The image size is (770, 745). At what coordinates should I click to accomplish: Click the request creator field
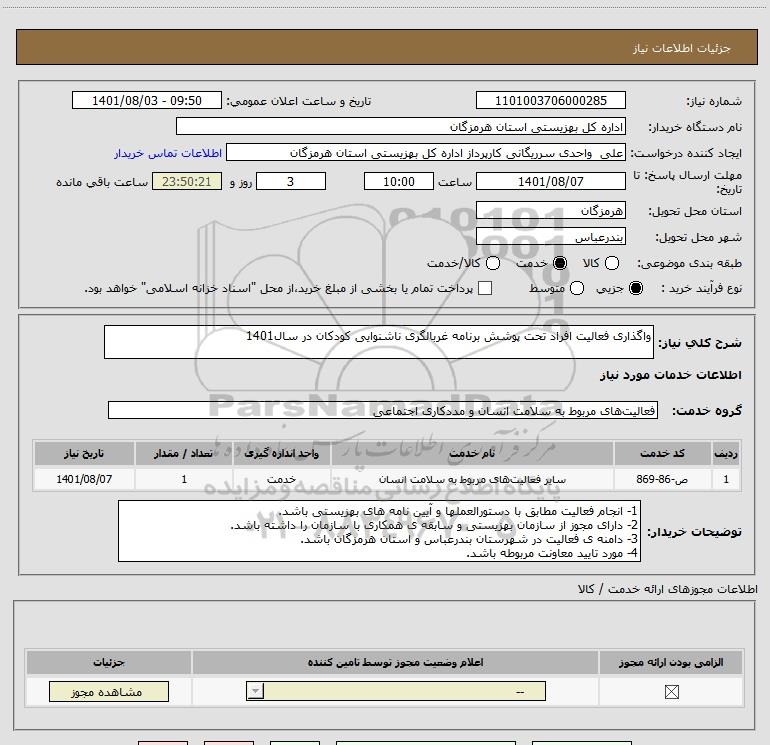[426, 152]
